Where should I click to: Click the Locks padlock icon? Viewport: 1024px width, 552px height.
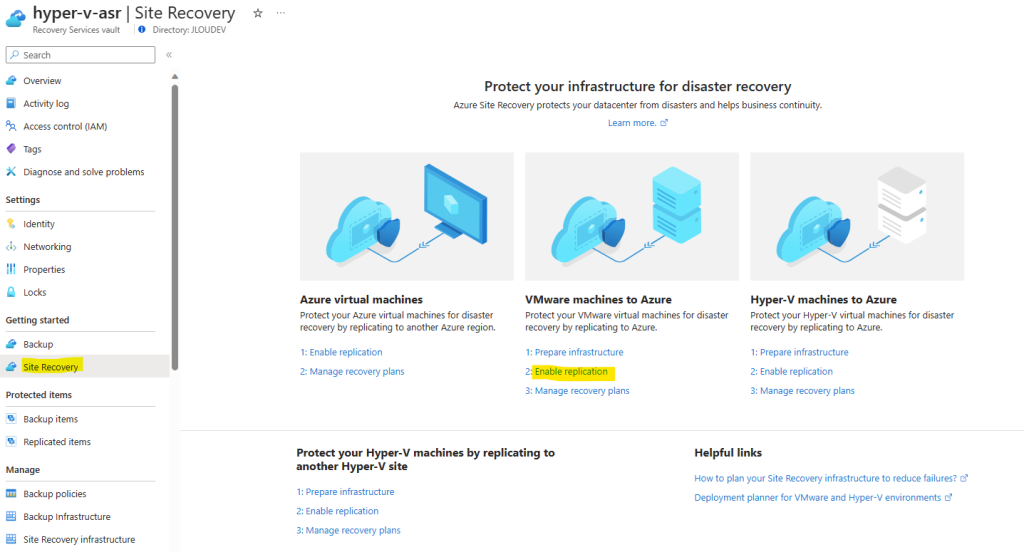[x=11, y=292]
